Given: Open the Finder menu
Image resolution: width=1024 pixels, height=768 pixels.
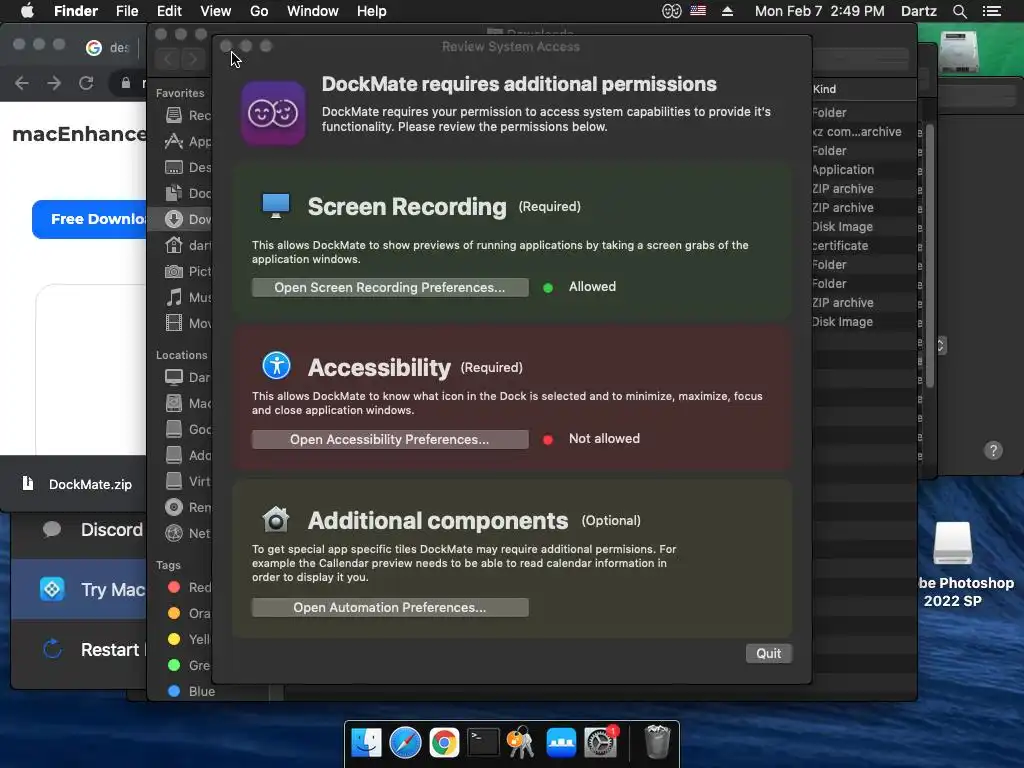Looking at the screenshot, I should [x=76, y=11].
